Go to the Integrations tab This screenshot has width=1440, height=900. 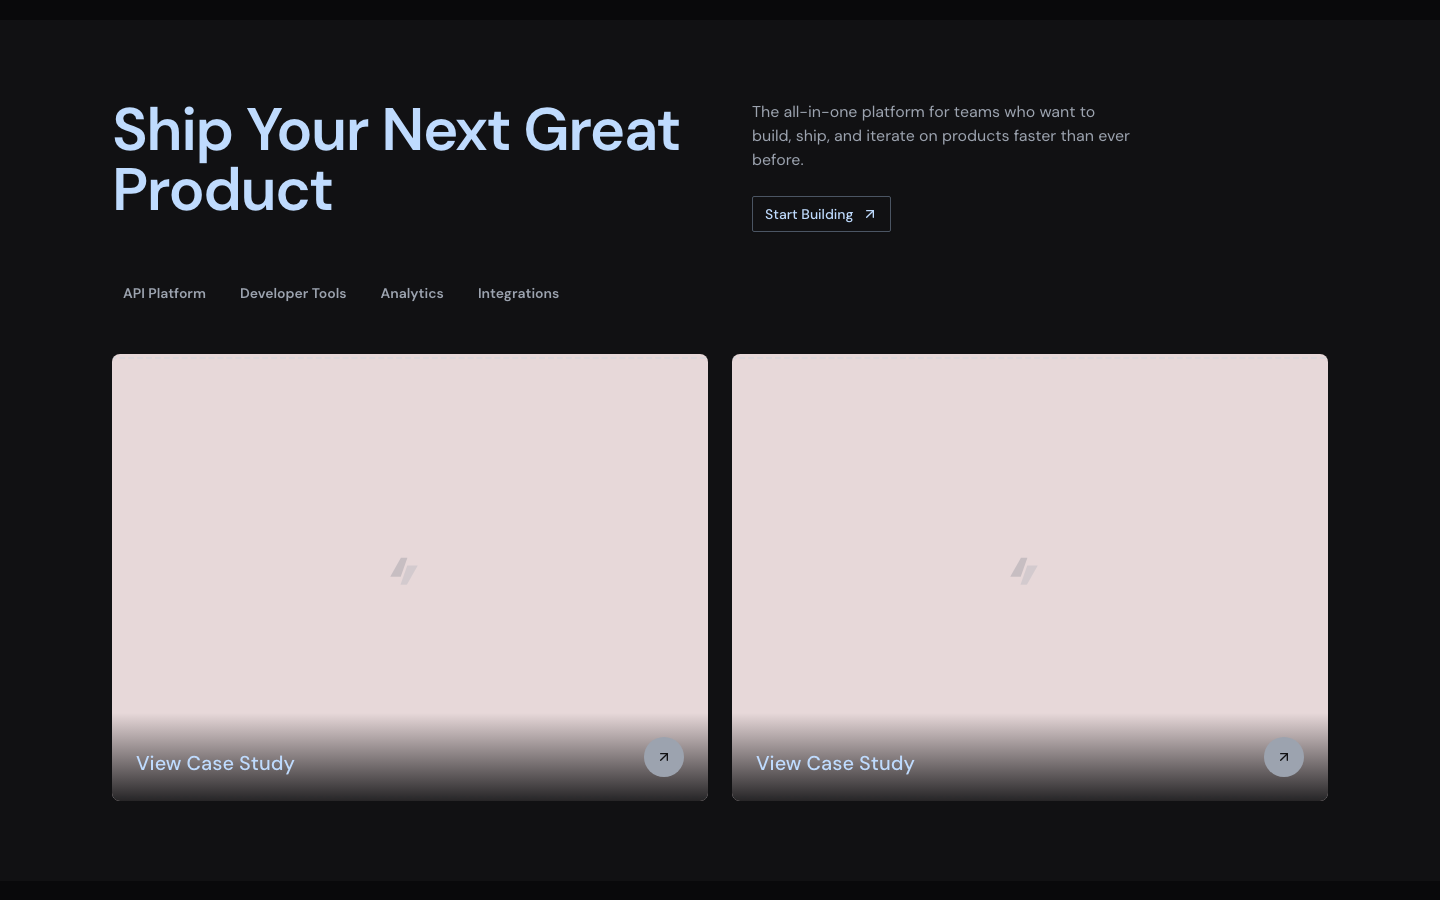pyautogui.click(x=518, y=293)
